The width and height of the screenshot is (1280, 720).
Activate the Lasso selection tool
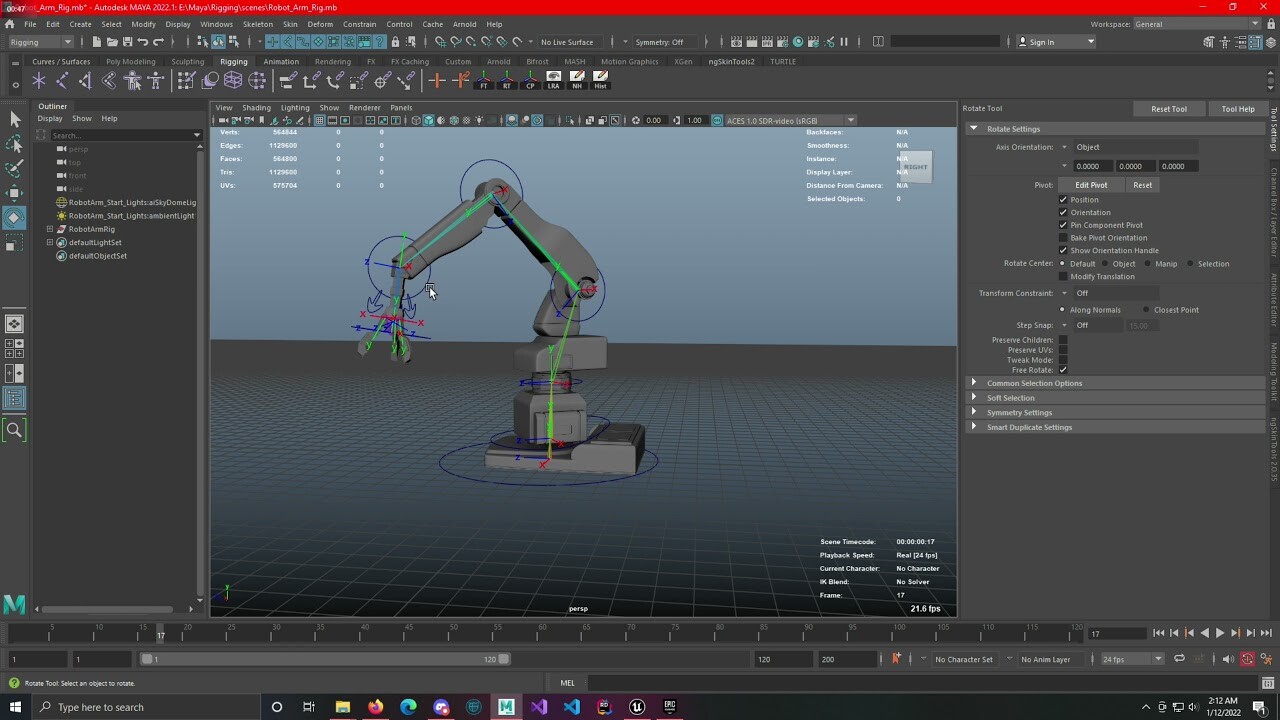(15, 144)
